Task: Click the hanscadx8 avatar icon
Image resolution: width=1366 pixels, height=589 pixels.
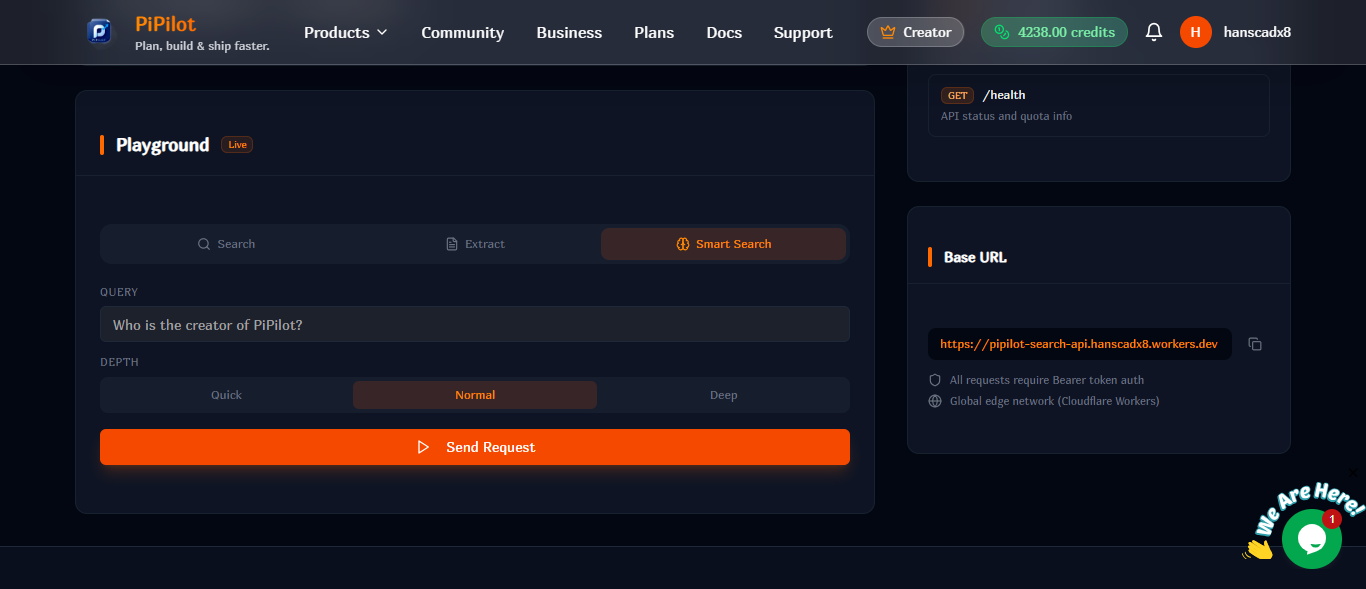Action: pyautogui.click(x=1195, y=31)
